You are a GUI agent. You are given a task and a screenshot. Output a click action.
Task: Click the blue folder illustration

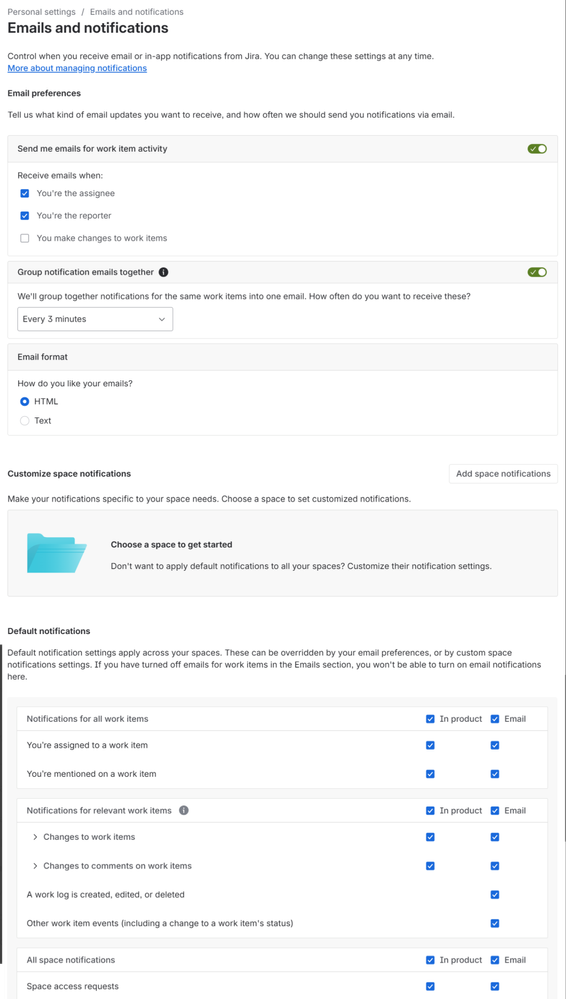[x=57, y=552]
